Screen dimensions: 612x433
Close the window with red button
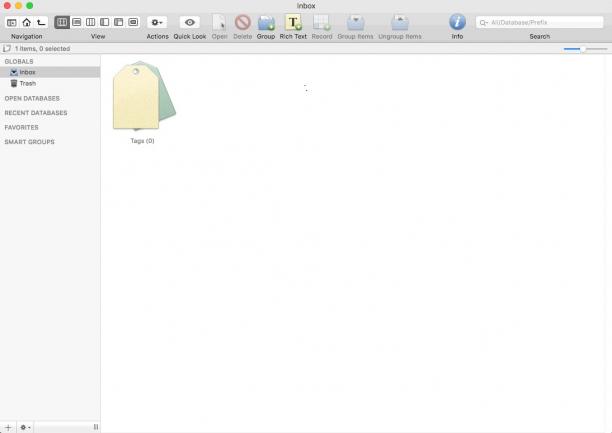coord(7,5)
